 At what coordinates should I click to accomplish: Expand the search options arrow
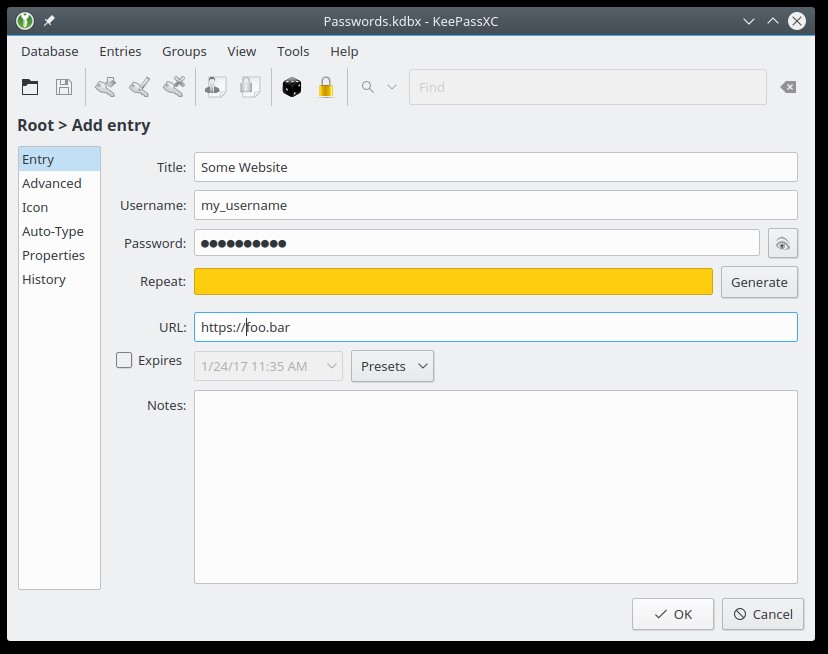point(391,87)
